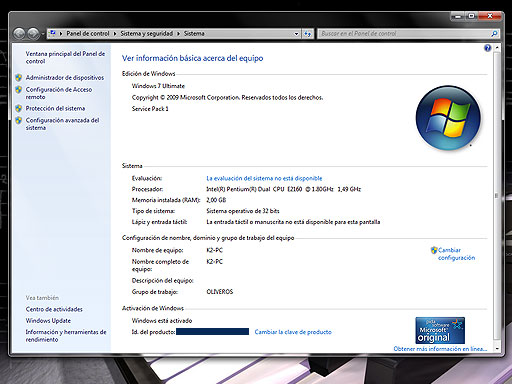Select 'Panel de control' breadcrumb
Screen dimensions: 512x384
(x=88, y=34)
